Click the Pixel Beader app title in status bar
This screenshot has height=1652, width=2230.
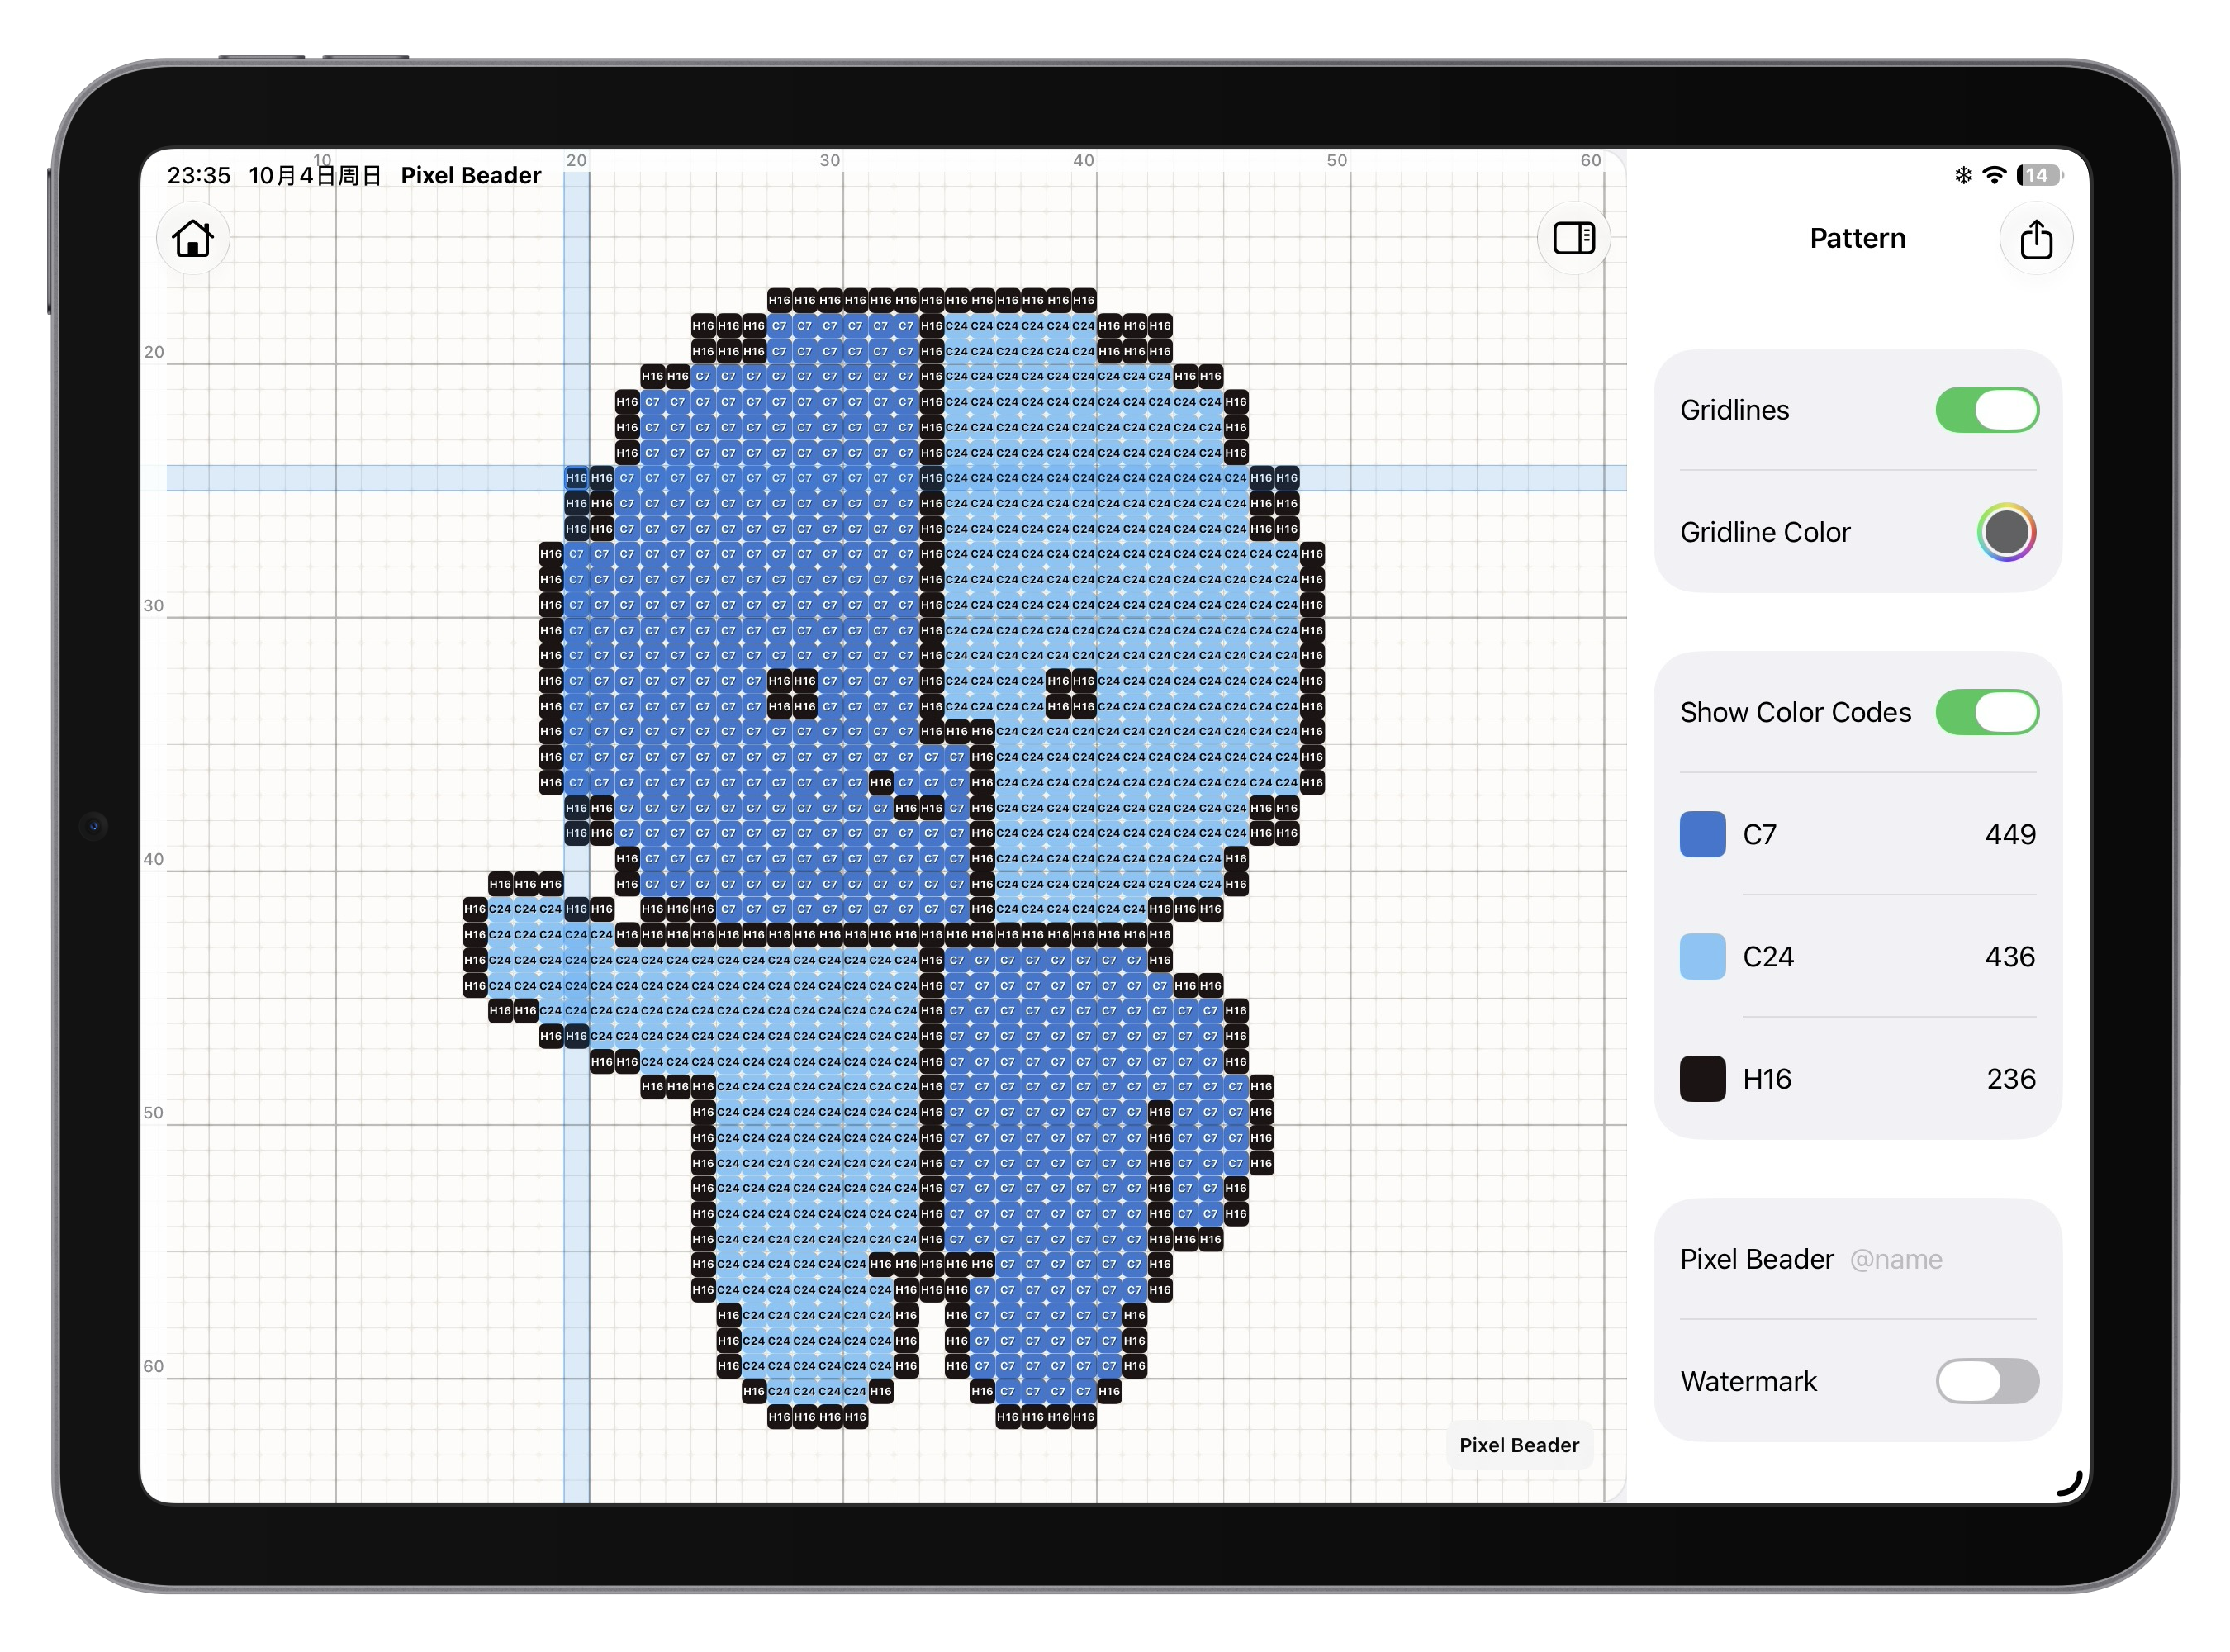point(471,175)
